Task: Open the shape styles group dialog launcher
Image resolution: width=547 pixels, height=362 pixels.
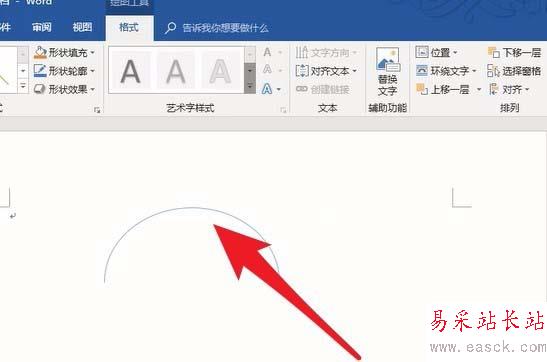Action: click(x=97, y=110)
